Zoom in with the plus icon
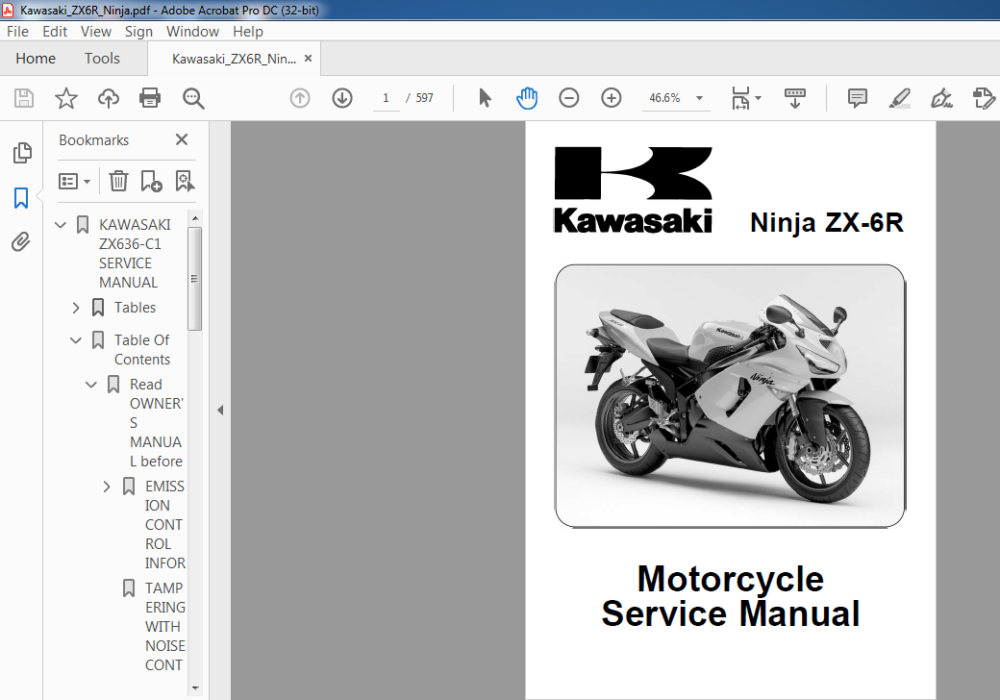The image size is (1000, 700). click(611, 98)
